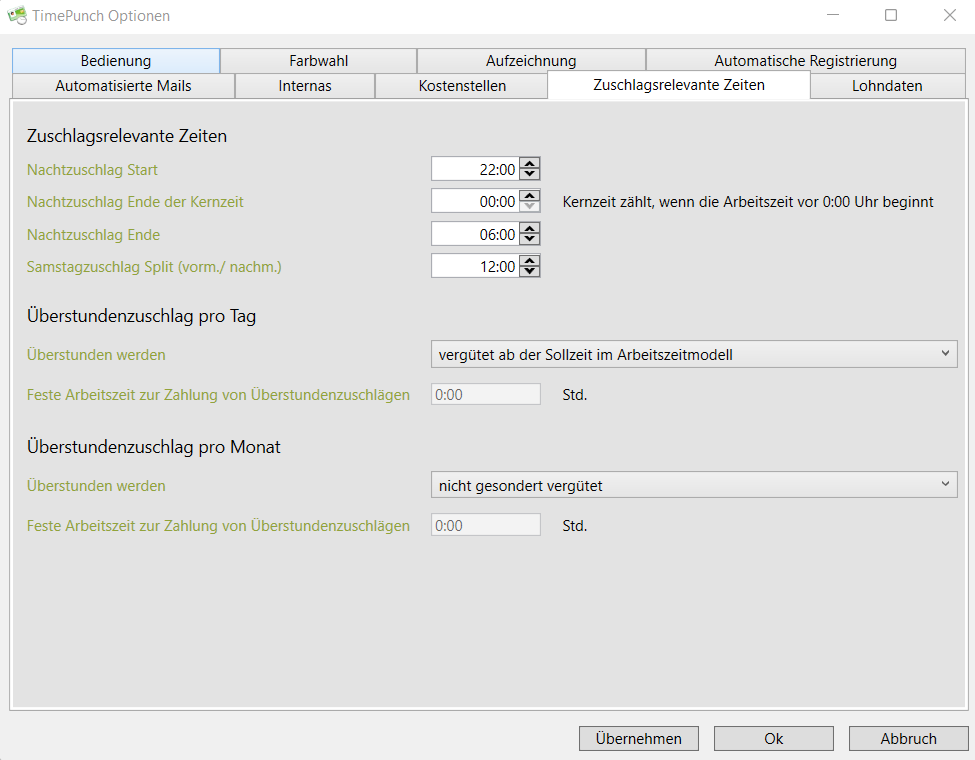Switch to the Kostenstellen tab
Image resolution: width=975 pixels, height=760 pixels.
(462, 86)
